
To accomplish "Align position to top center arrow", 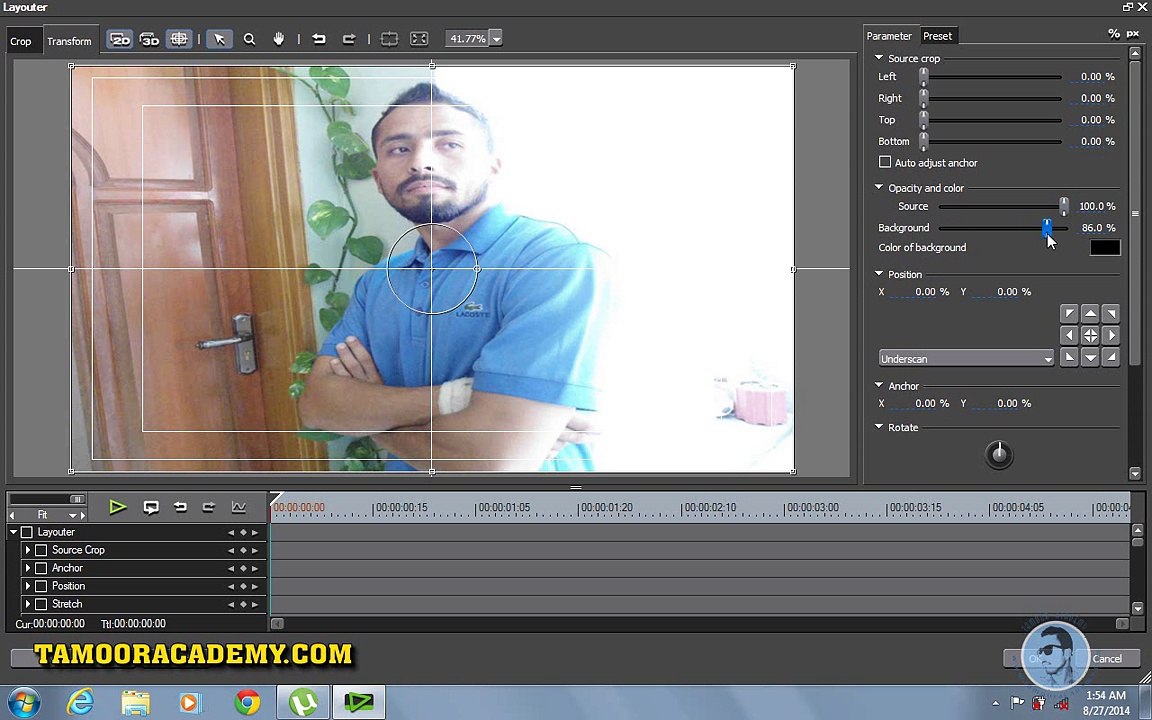I will 1090,314.
